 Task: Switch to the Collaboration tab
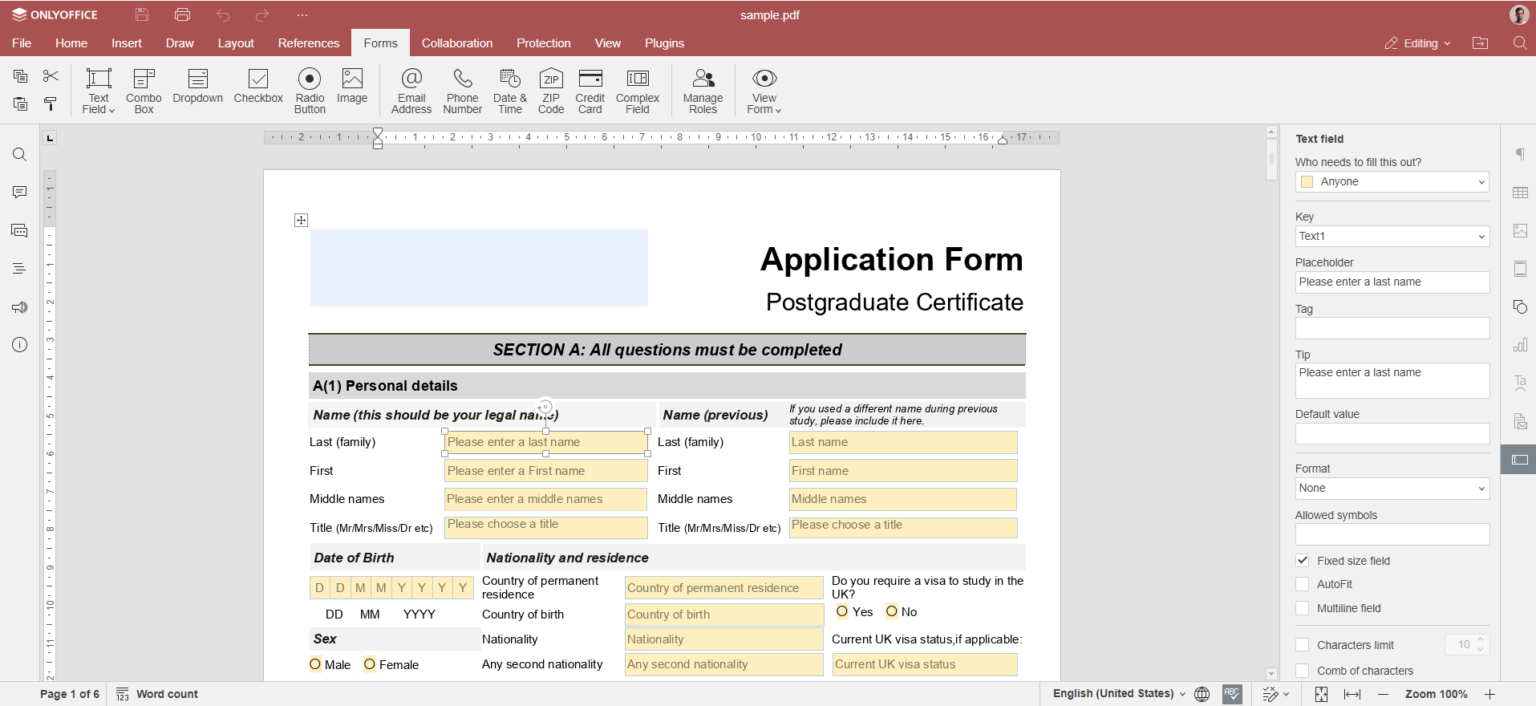[457, 43]
